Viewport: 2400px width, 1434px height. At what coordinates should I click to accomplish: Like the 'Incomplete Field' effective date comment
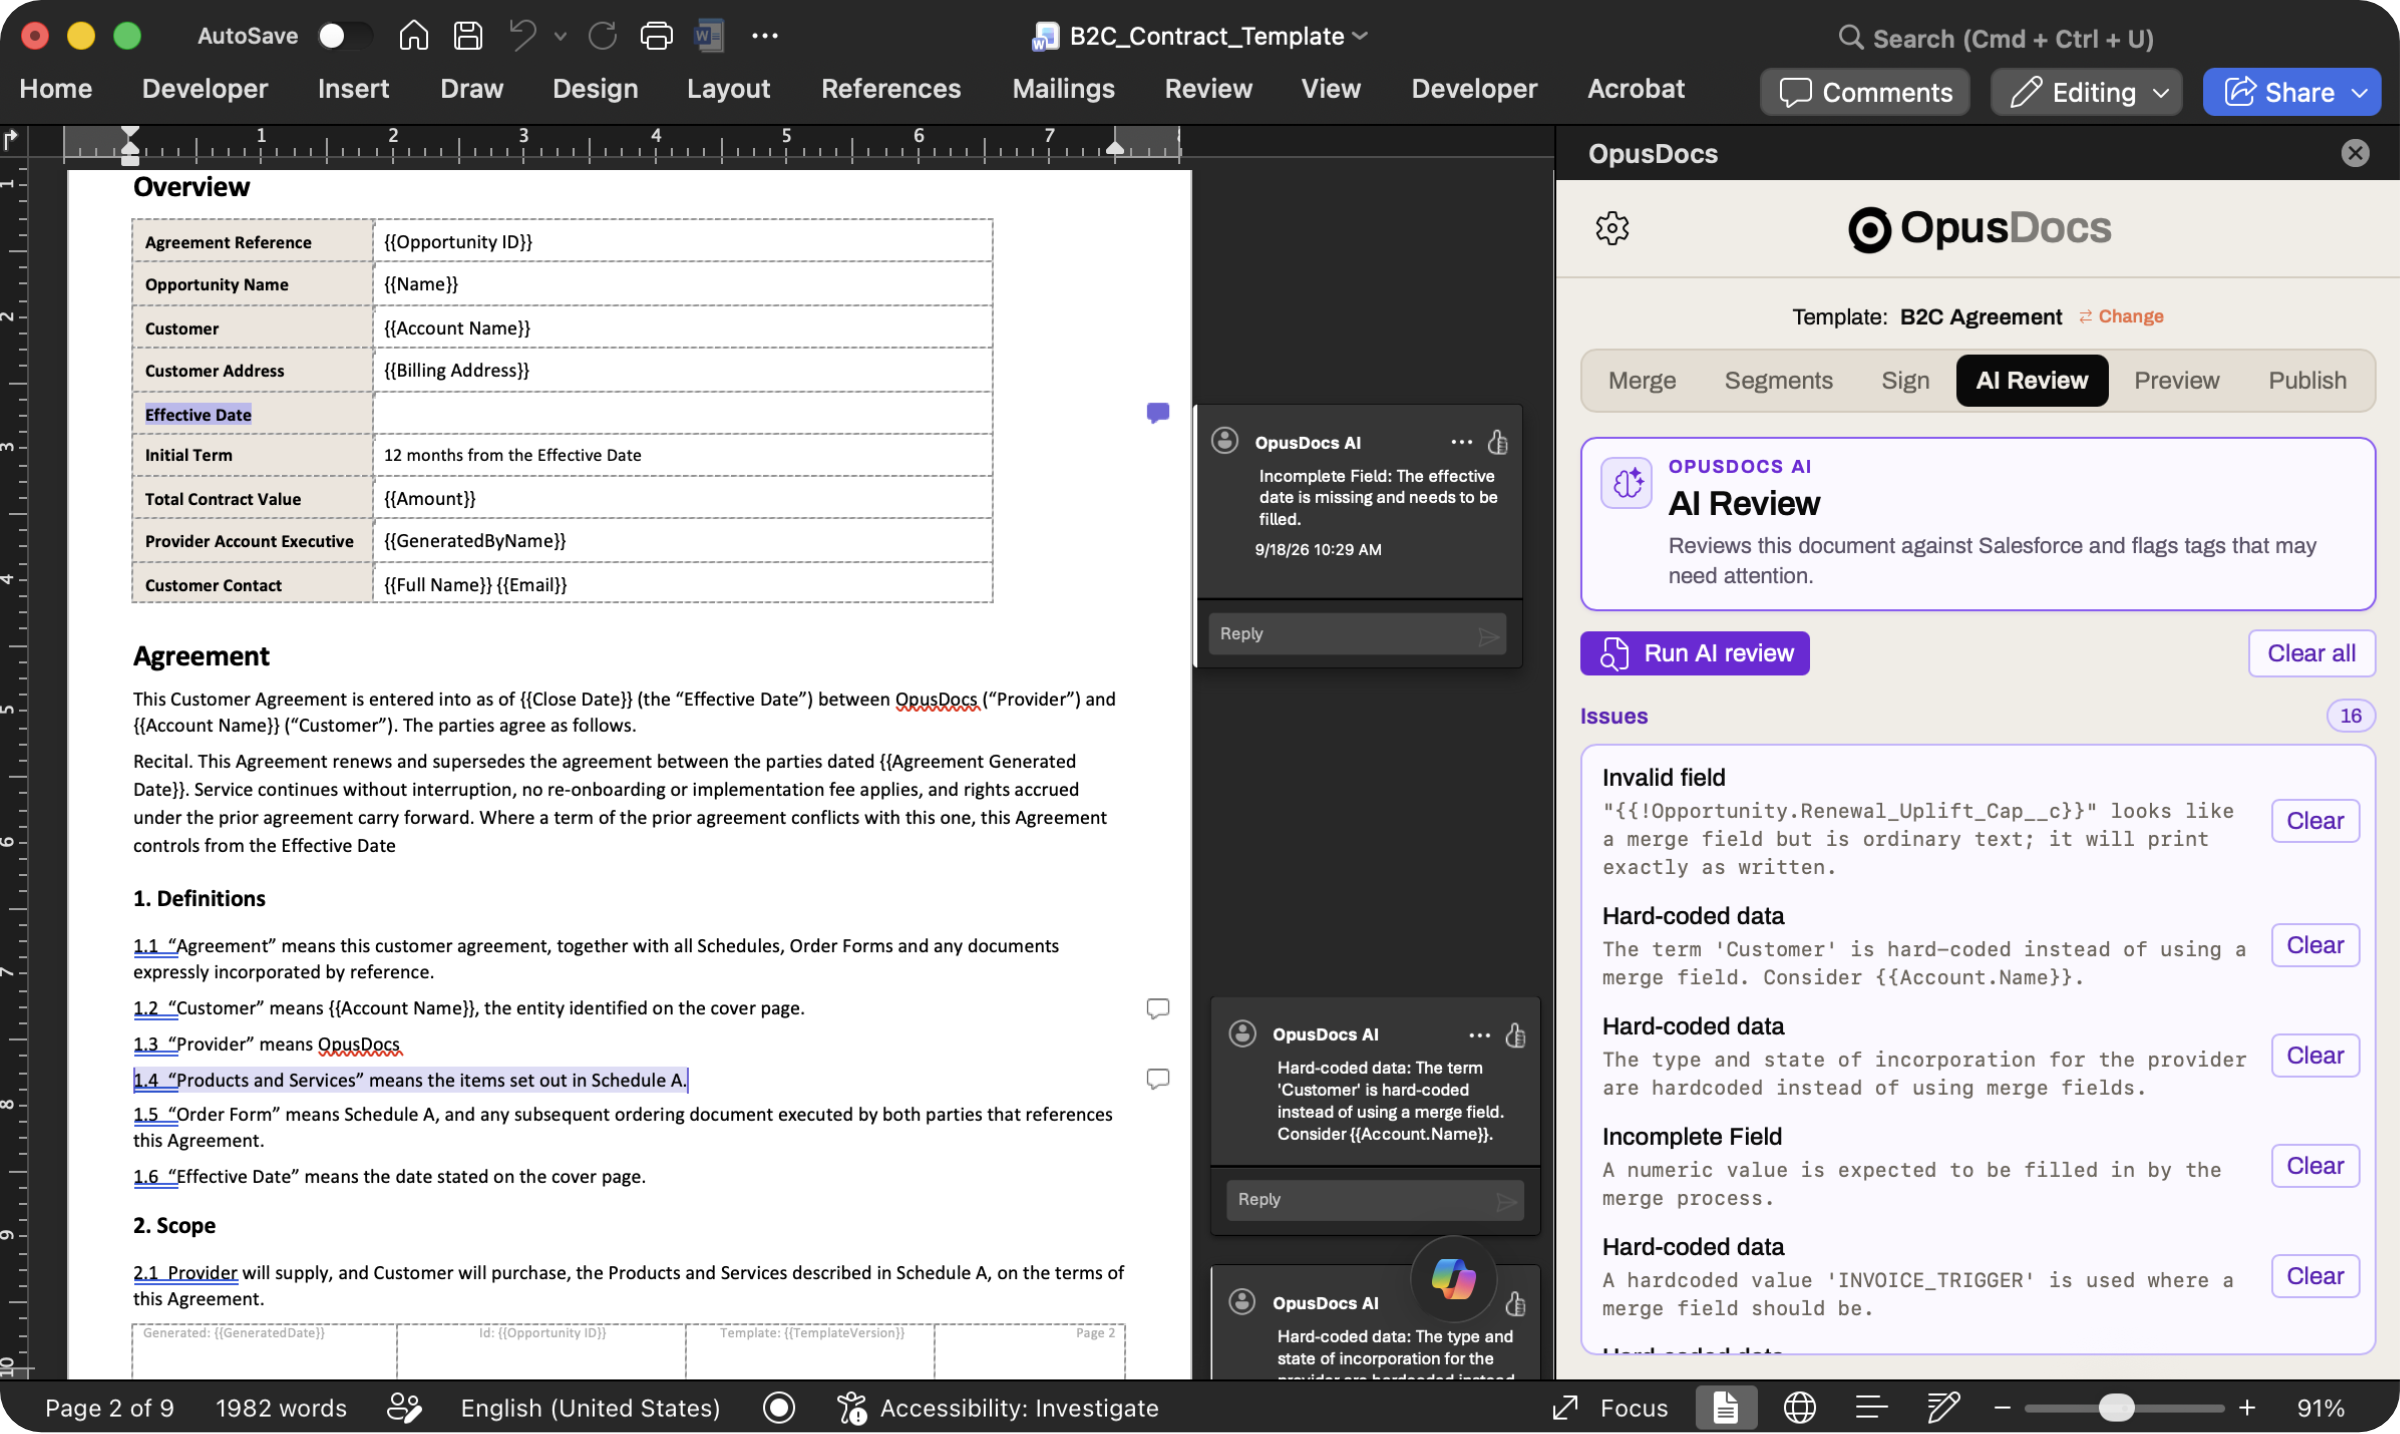[x=1497, y=442]
